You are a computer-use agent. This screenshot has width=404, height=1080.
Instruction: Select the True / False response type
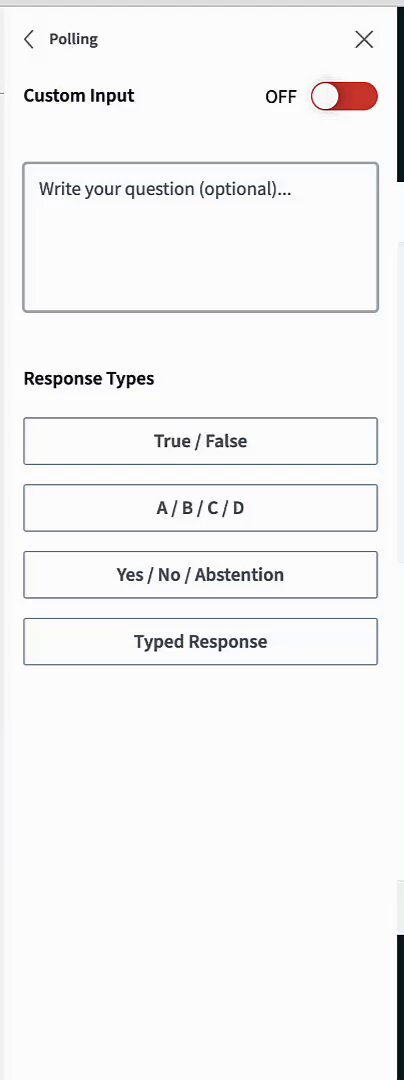[200, 441]
